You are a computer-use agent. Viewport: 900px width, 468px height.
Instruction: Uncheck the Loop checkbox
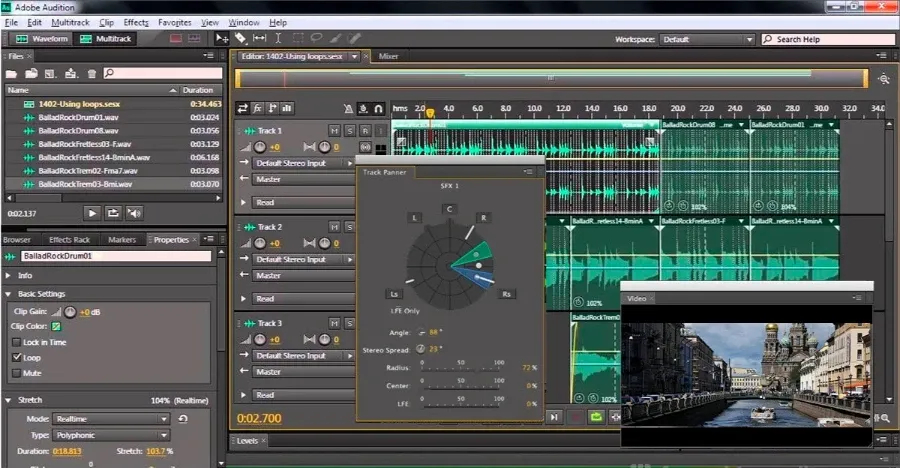[17, 357]
